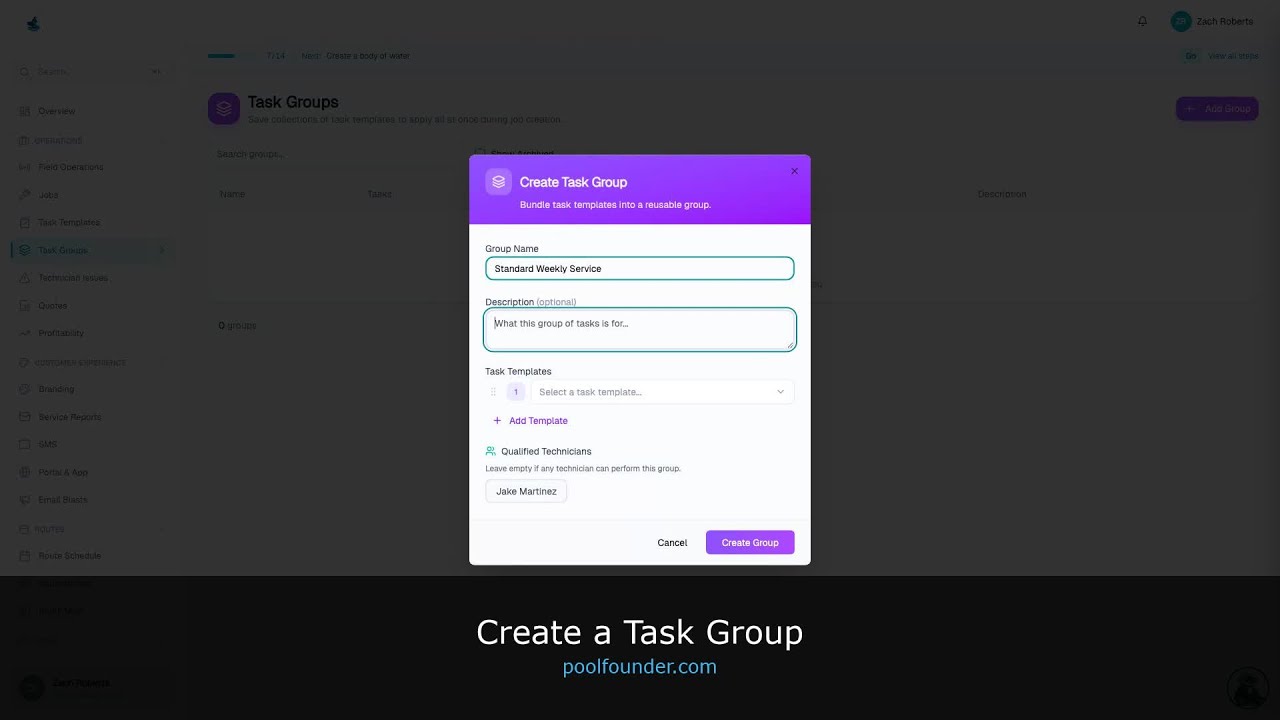Click Add Group on the background page
This screenshot has height=720, width=1280.
pos(1217,108)
